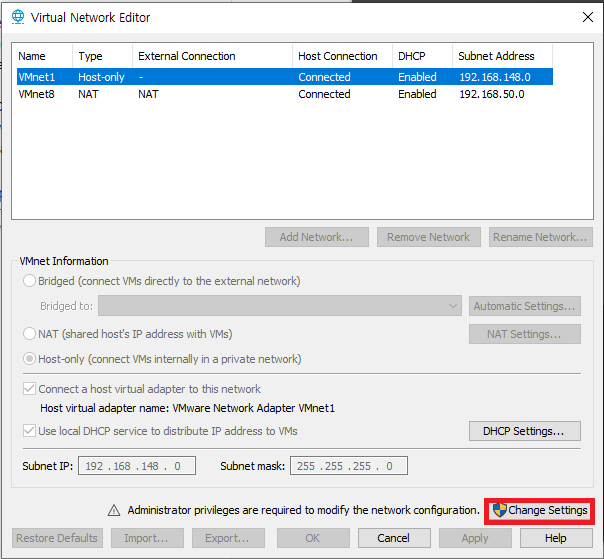Click the Rename Network button
Screen dimensions: 604x559
[540, 237]
